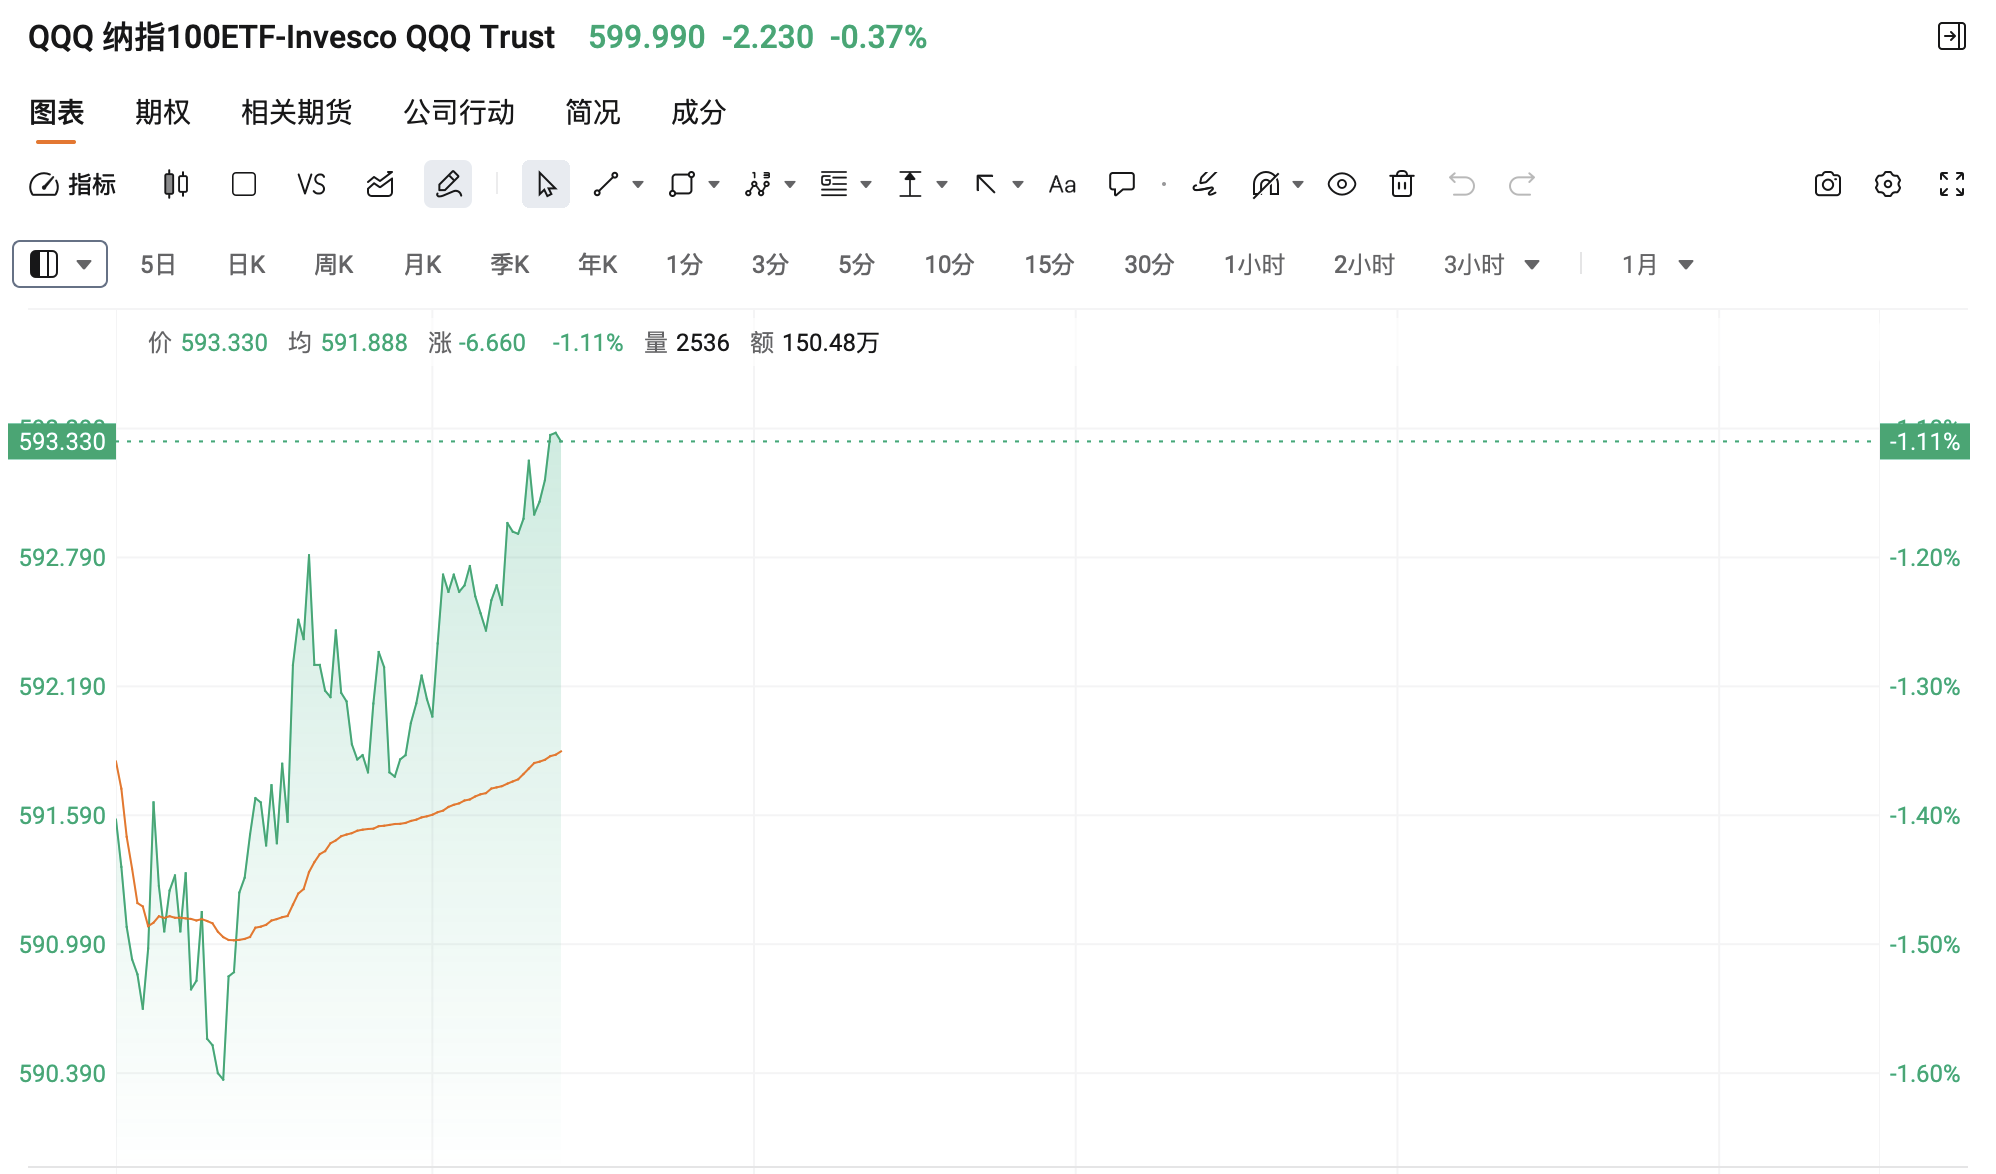Switch to the 期权 tab
This screenshot has width=1996, height=1174.
163,112
